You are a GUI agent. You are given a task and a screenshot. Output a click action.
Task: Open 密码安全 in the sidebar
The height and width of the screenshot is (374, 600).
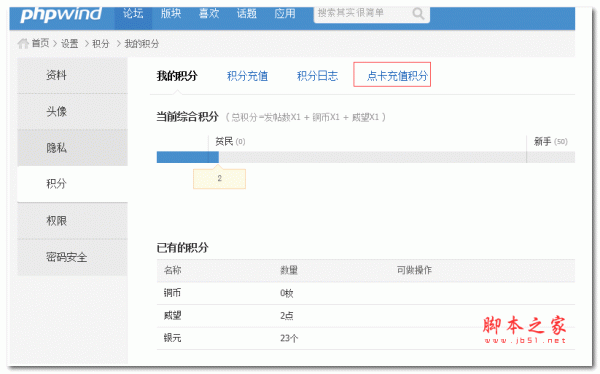[72, 257]
